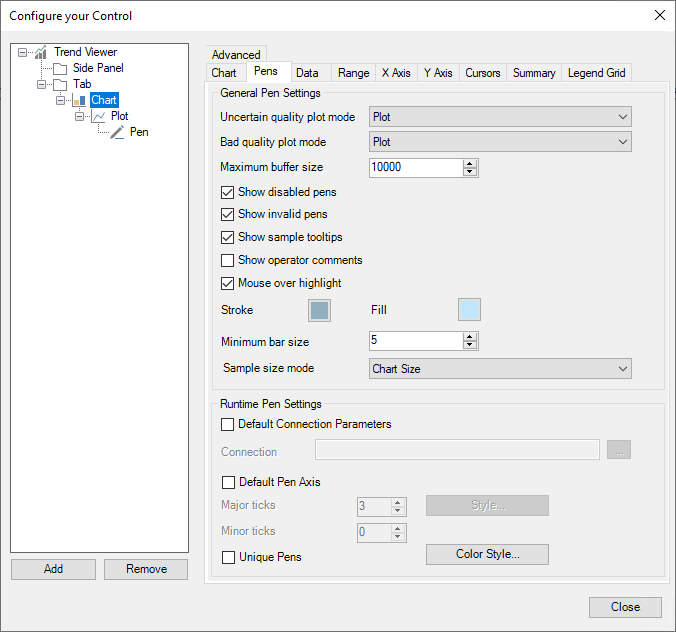Open the Stroke color swatch

pos(319,310)
